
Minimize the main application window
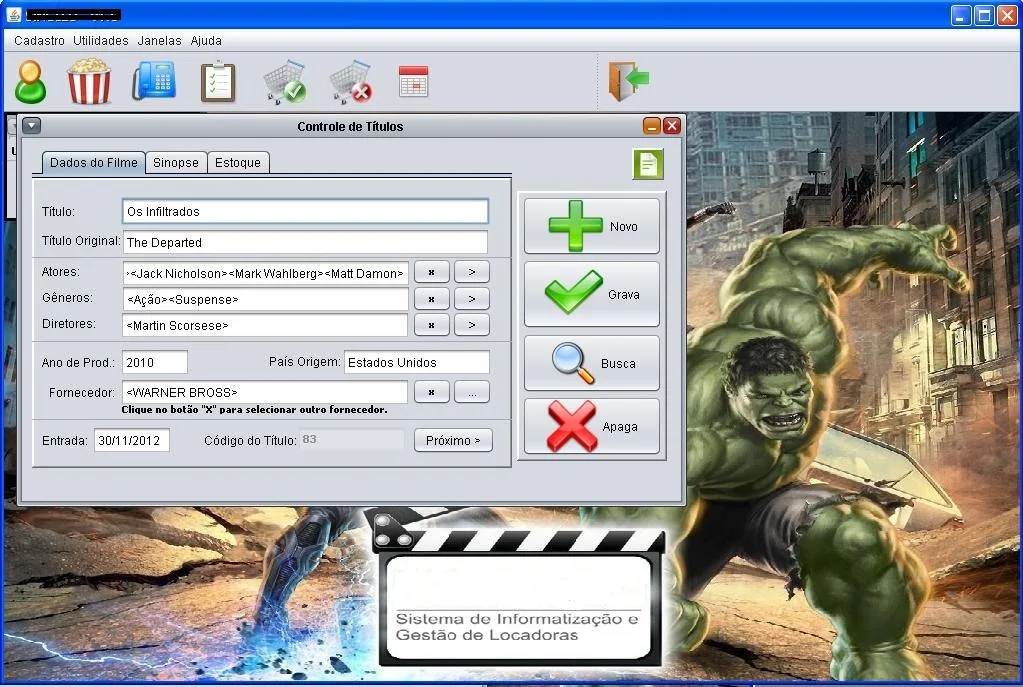coord(960,15)
